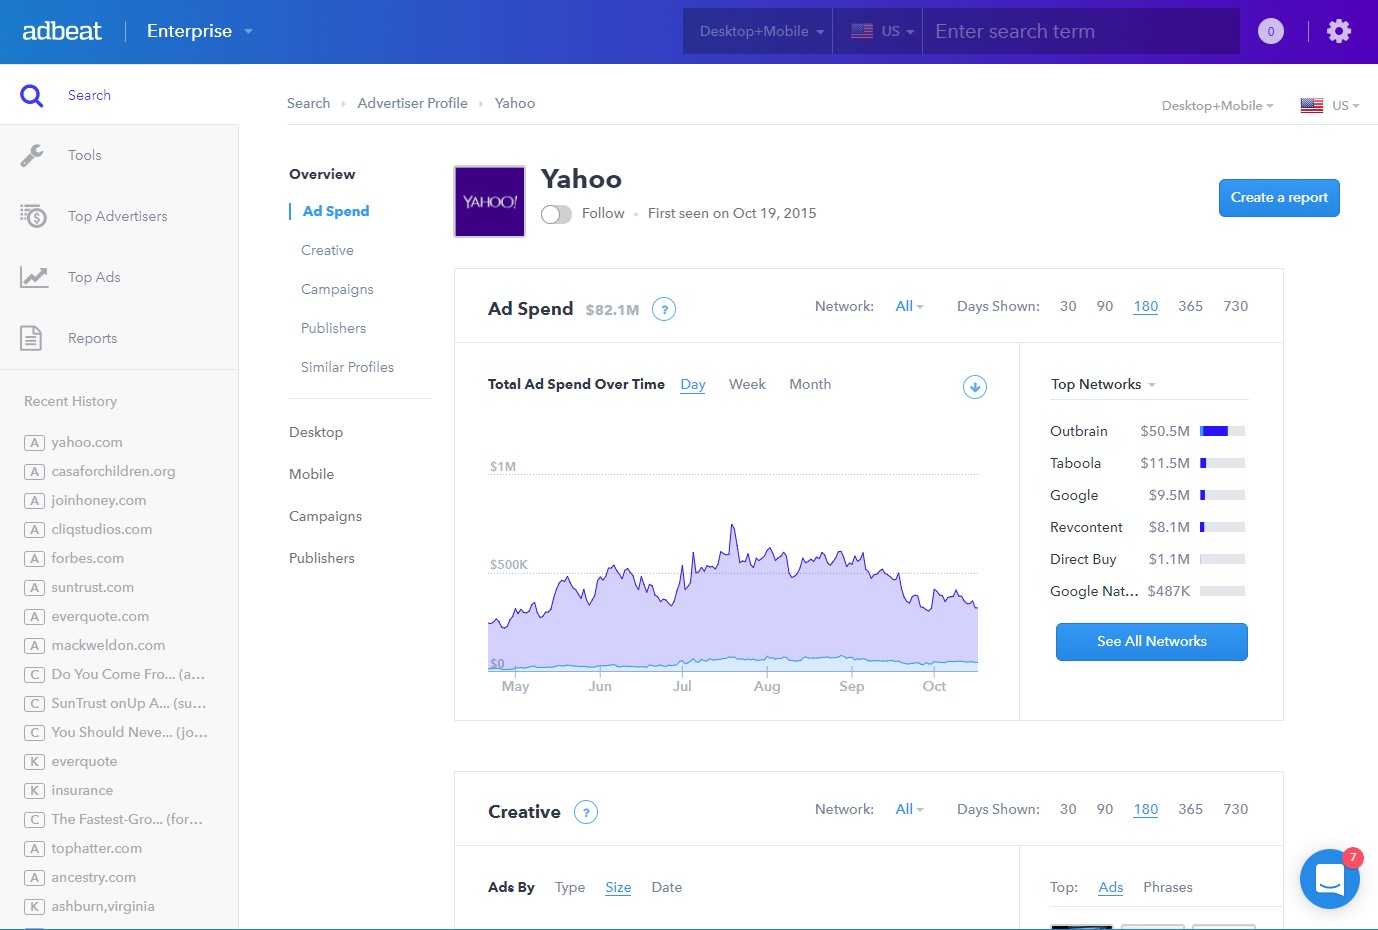The height and width of the screenshot is (930, 1378).
Task: Expand the Top Networks dropdown
Action: pyautogui.click(x=1103, y=384)
